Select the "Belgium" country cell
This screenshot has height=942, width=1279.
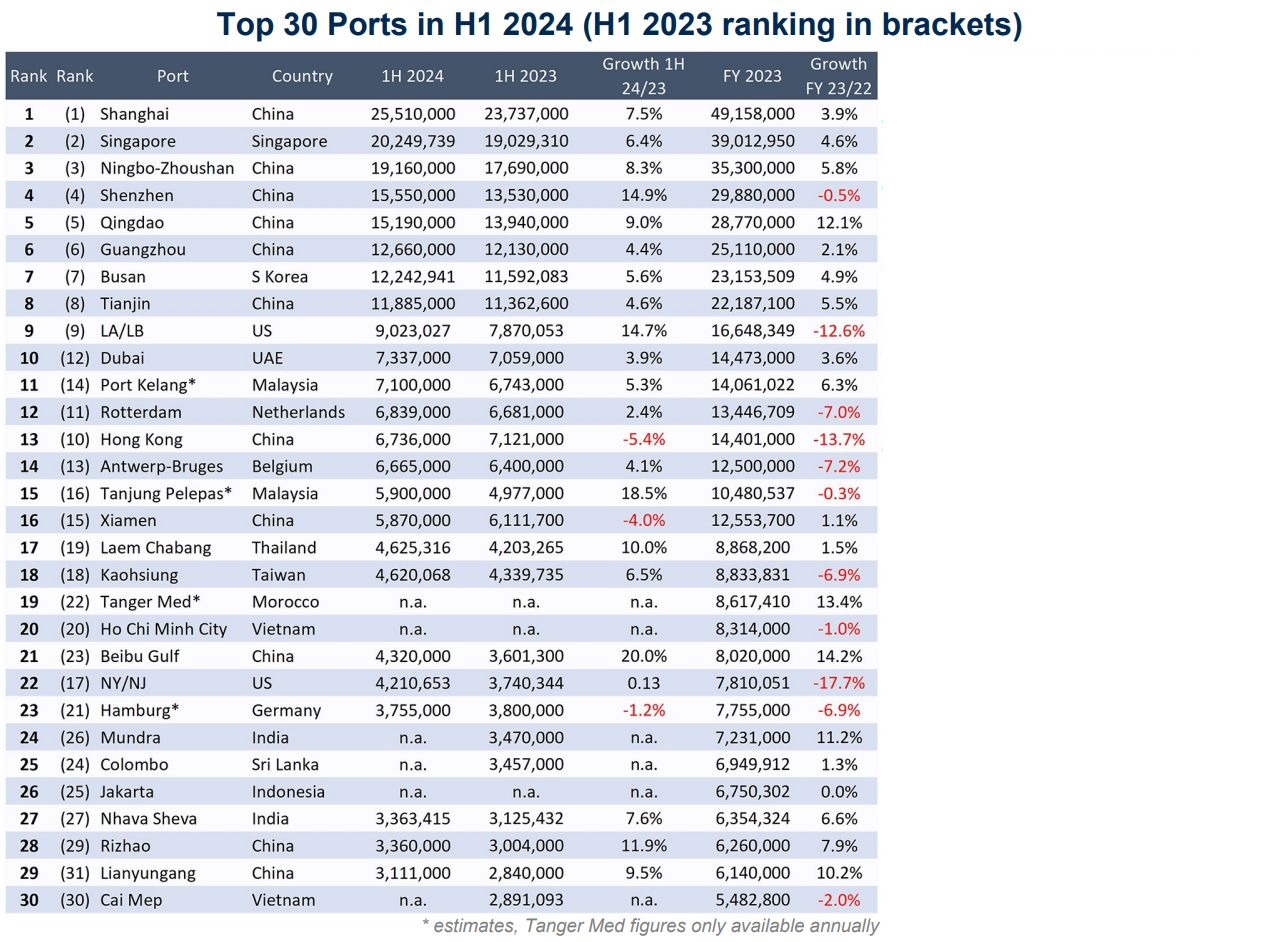[x=282, y=466]
